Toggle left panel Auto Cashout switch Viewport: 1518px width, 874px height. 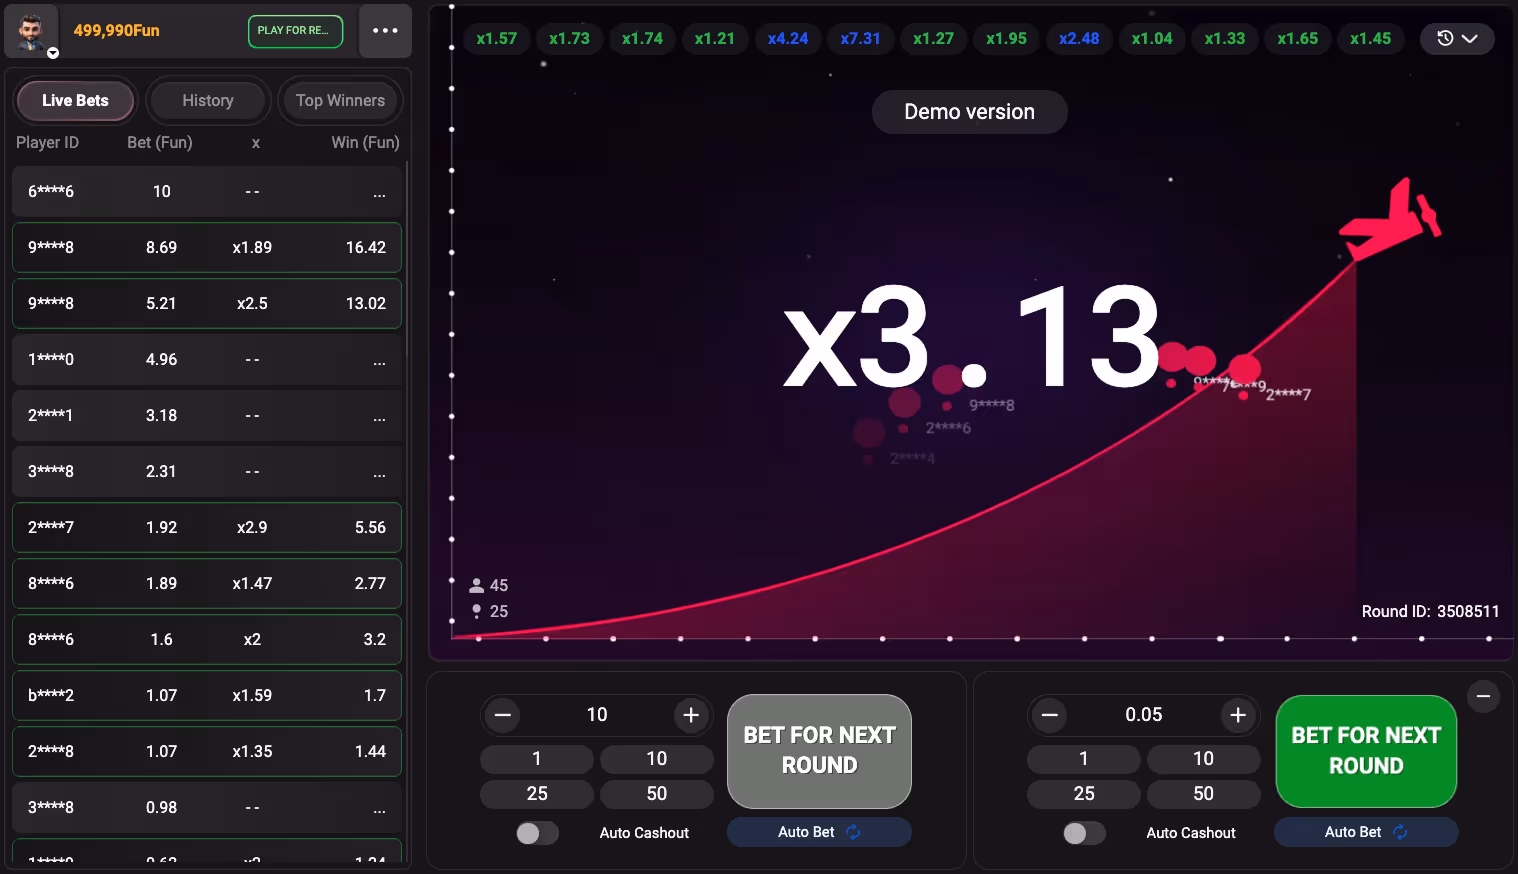[537, 833]
